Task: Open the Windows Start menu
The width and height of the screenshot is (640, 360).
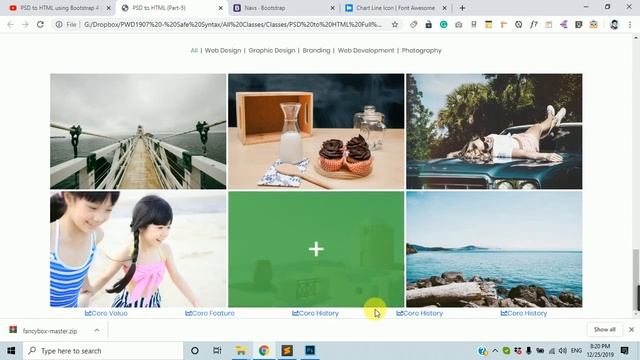Action: tap(11, 351)
